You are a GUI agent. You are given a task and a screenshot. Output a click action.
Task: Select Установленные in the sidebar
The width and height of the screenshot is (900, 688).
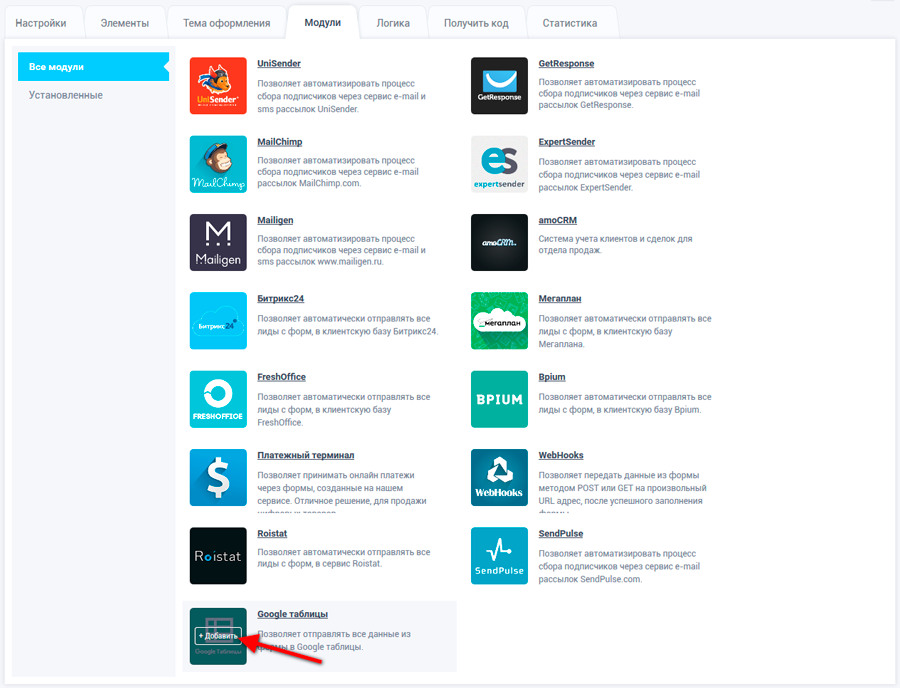[66, 95]
